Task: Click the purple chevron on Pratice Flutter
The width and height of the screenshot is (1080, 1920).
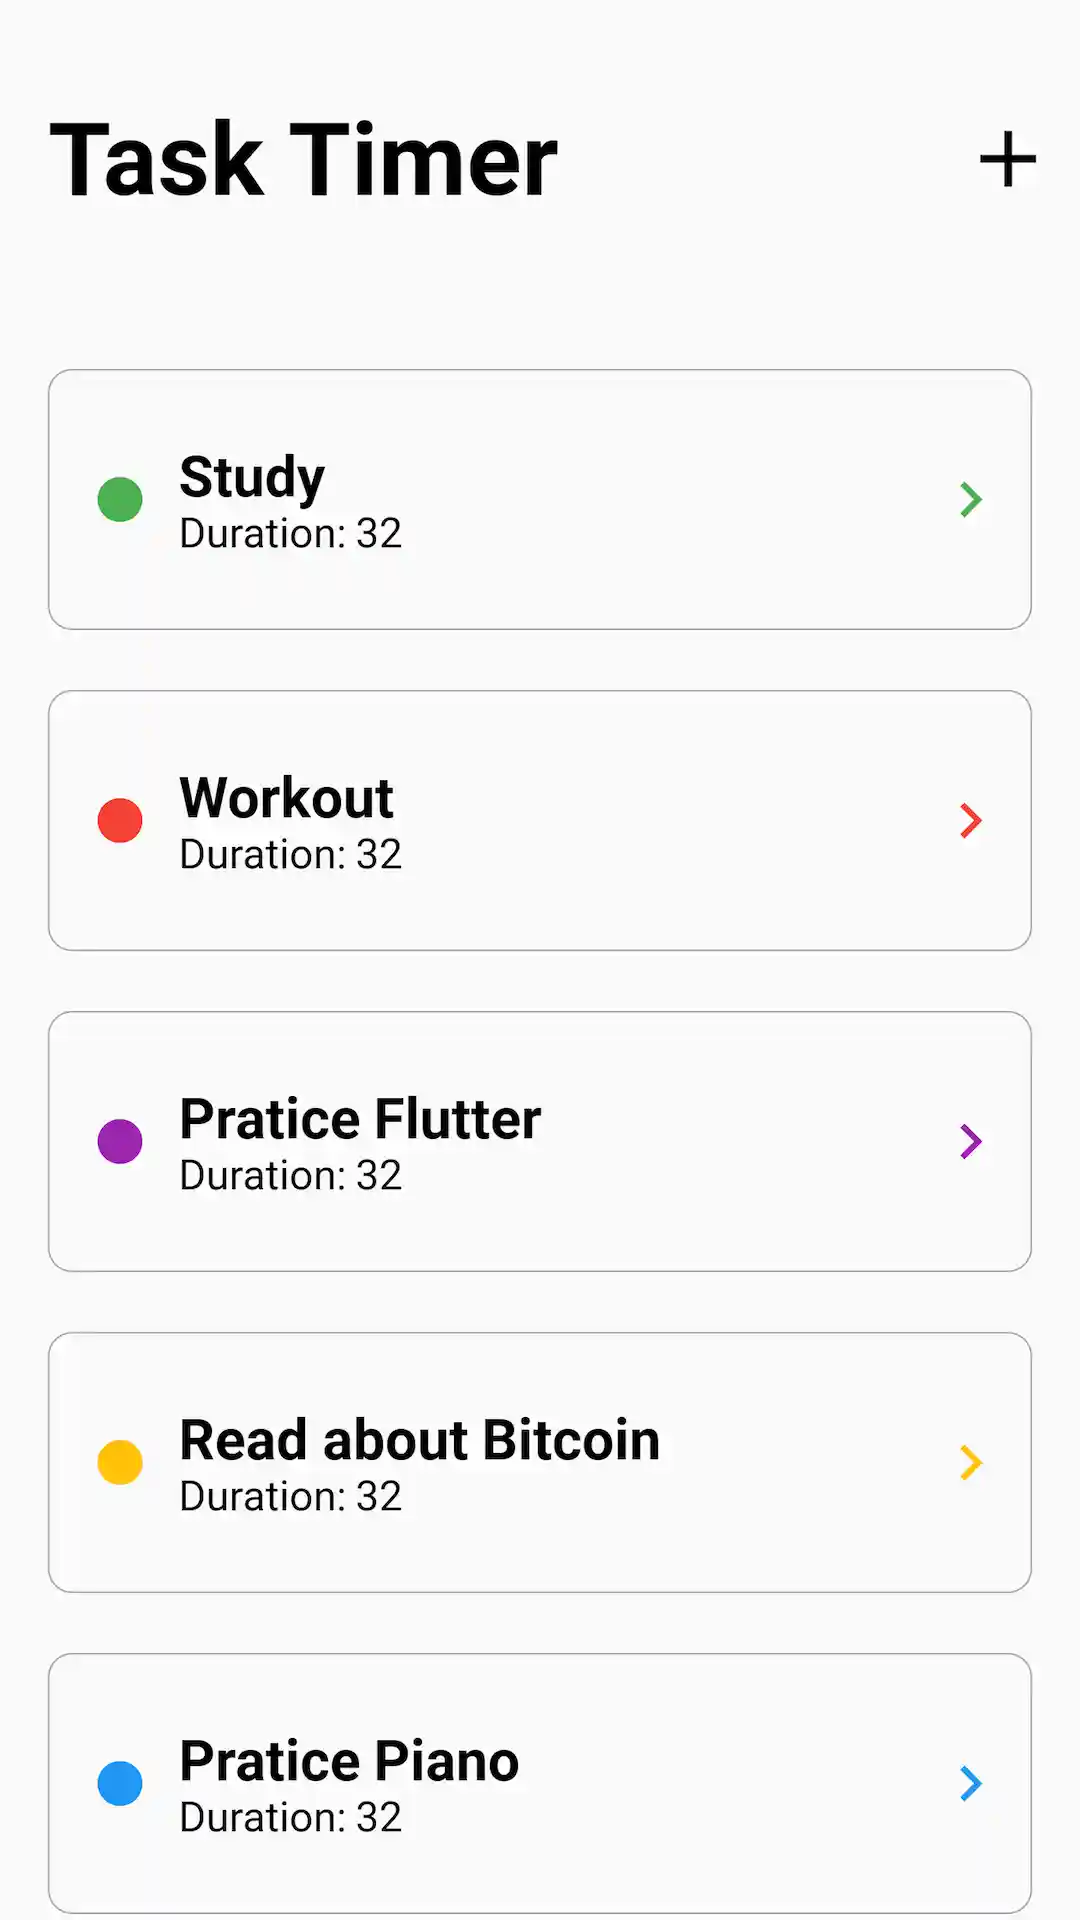Action: pyautogui.click(x=970, y=1141)
